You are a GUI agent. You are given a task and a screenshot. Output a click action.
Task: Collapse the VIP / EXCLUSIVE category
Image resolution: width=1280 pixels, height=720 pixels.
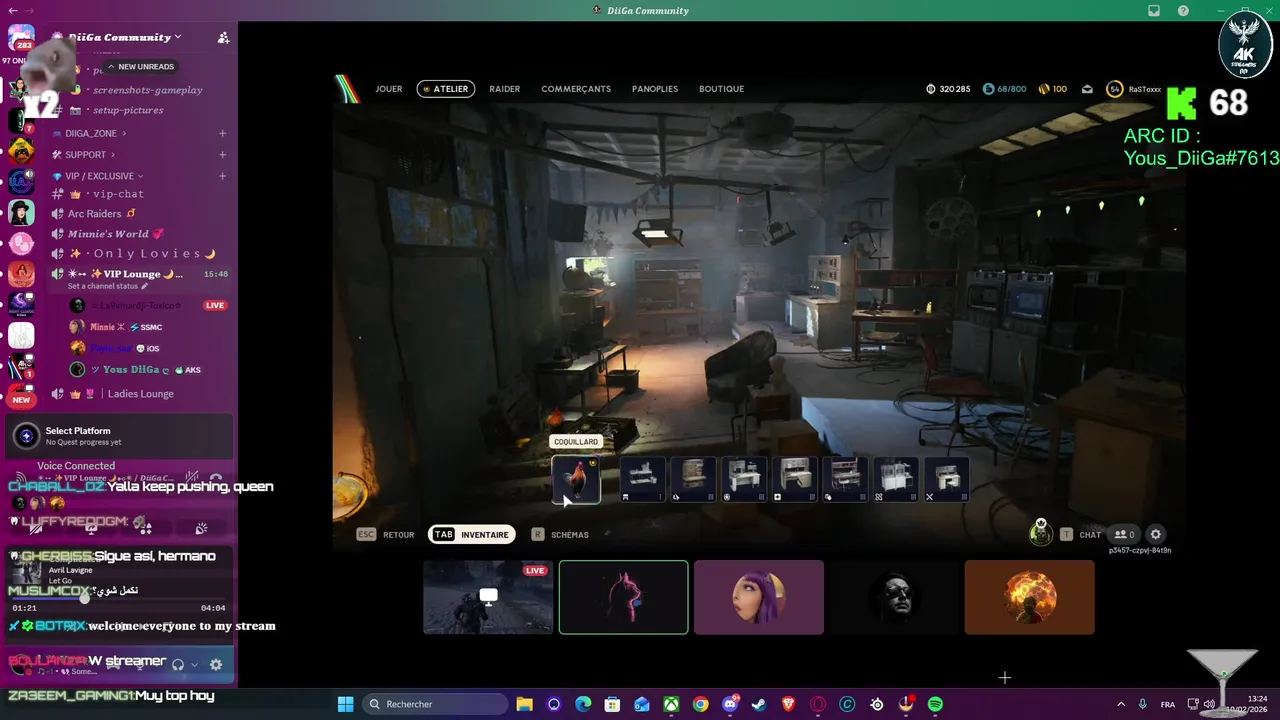coord(100,176)
